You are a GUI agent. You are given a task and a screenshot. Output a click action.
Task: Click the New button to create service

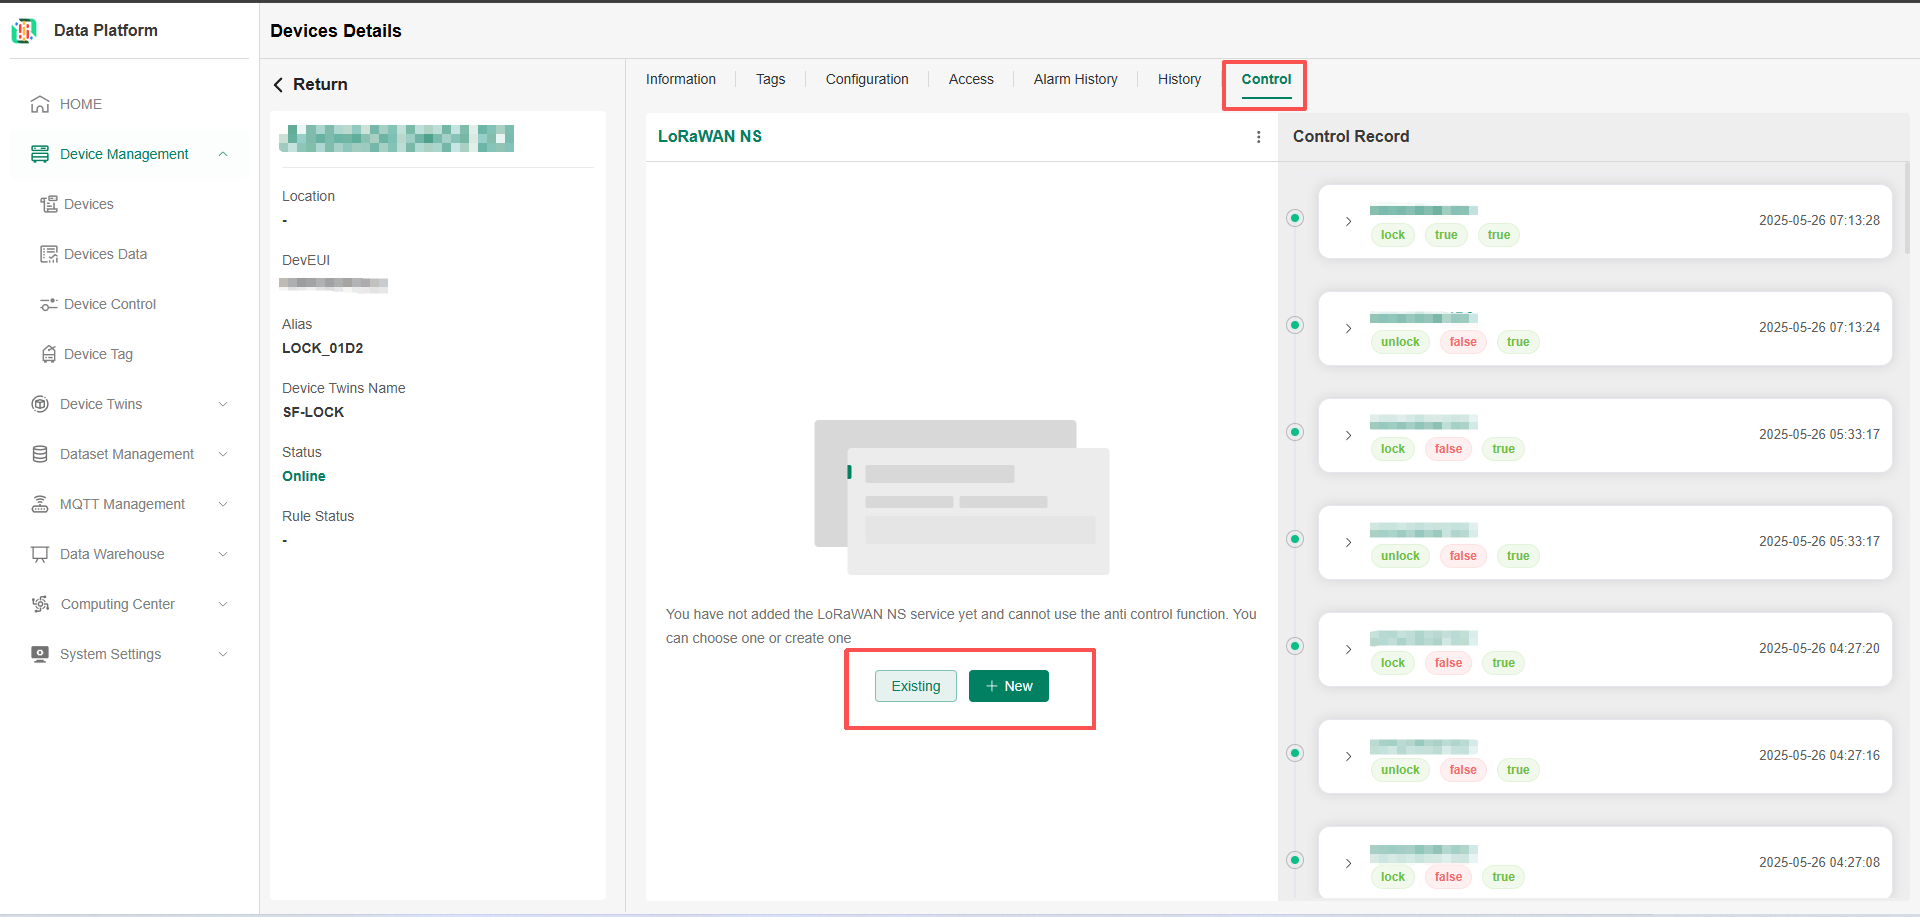1008,686
